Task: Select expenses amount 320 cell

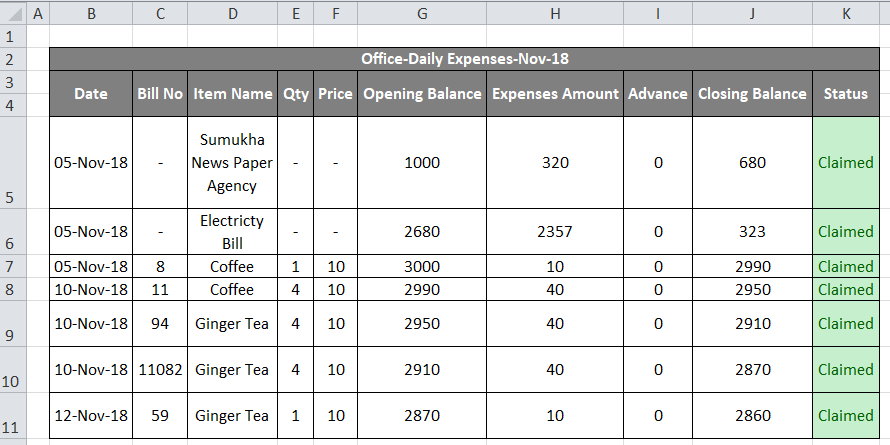Action: (555, 162)
